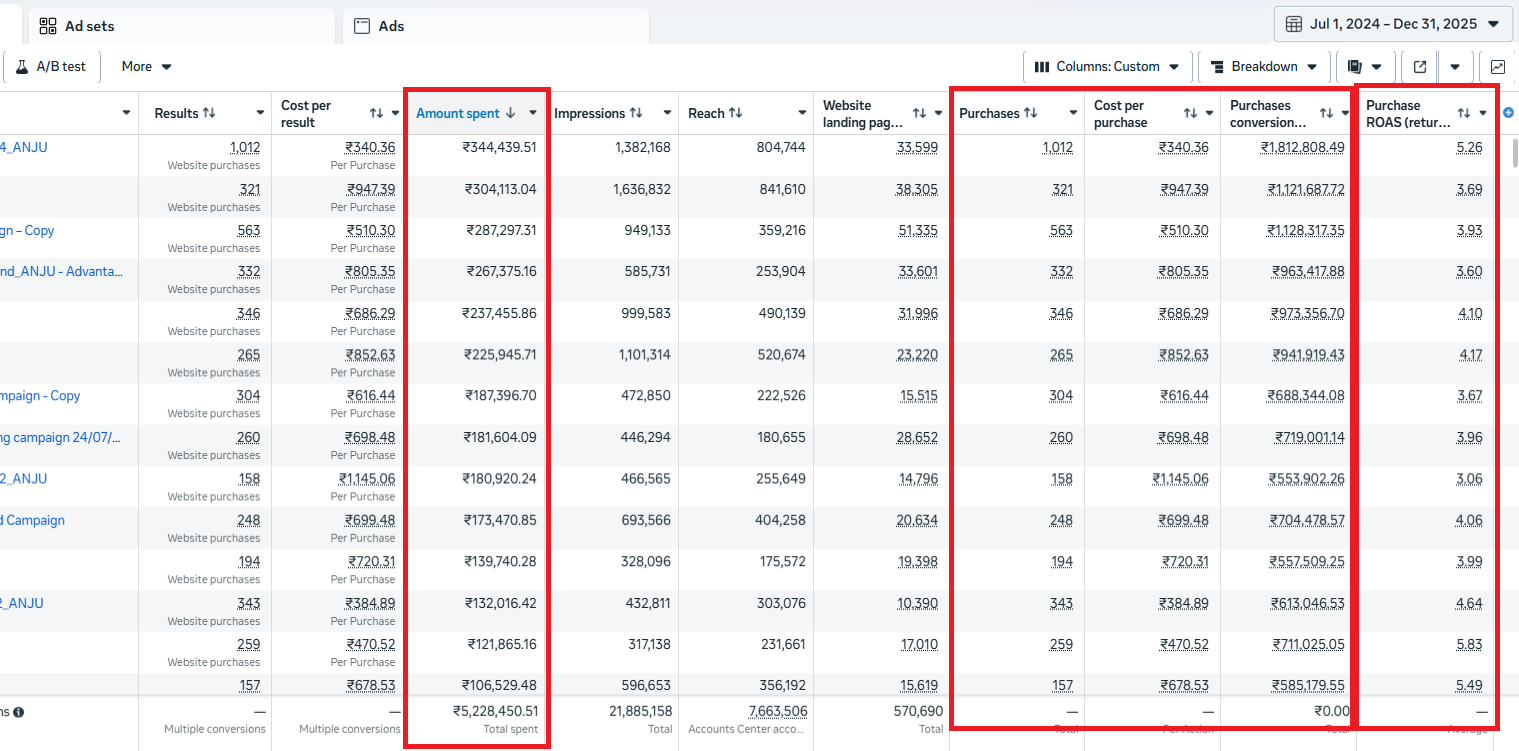Open the Purchases column header menu arrow

tap(1073, 113)
